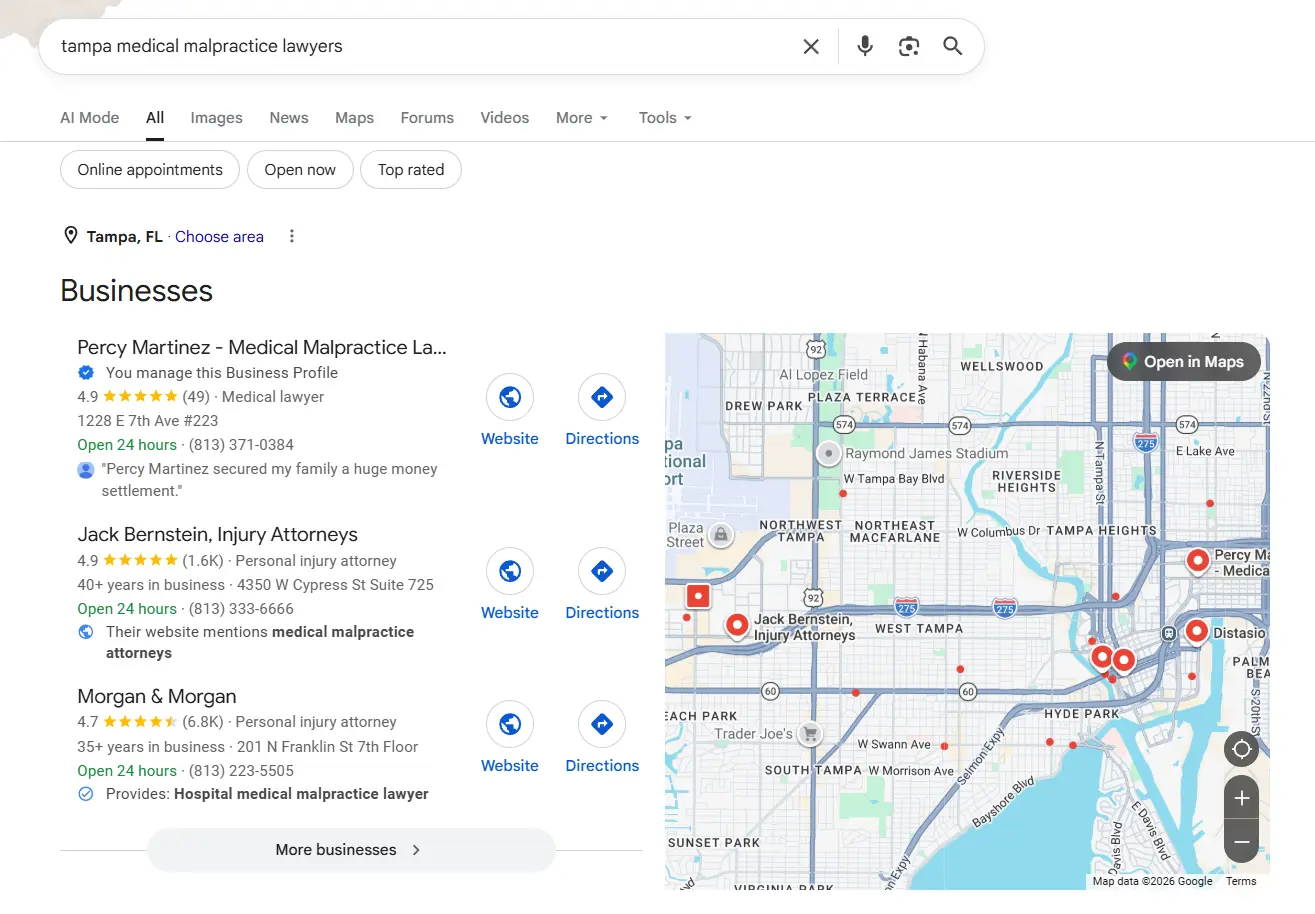
Task: Click the Raymond James Stadium marker
Action: (x=828, y=454)
